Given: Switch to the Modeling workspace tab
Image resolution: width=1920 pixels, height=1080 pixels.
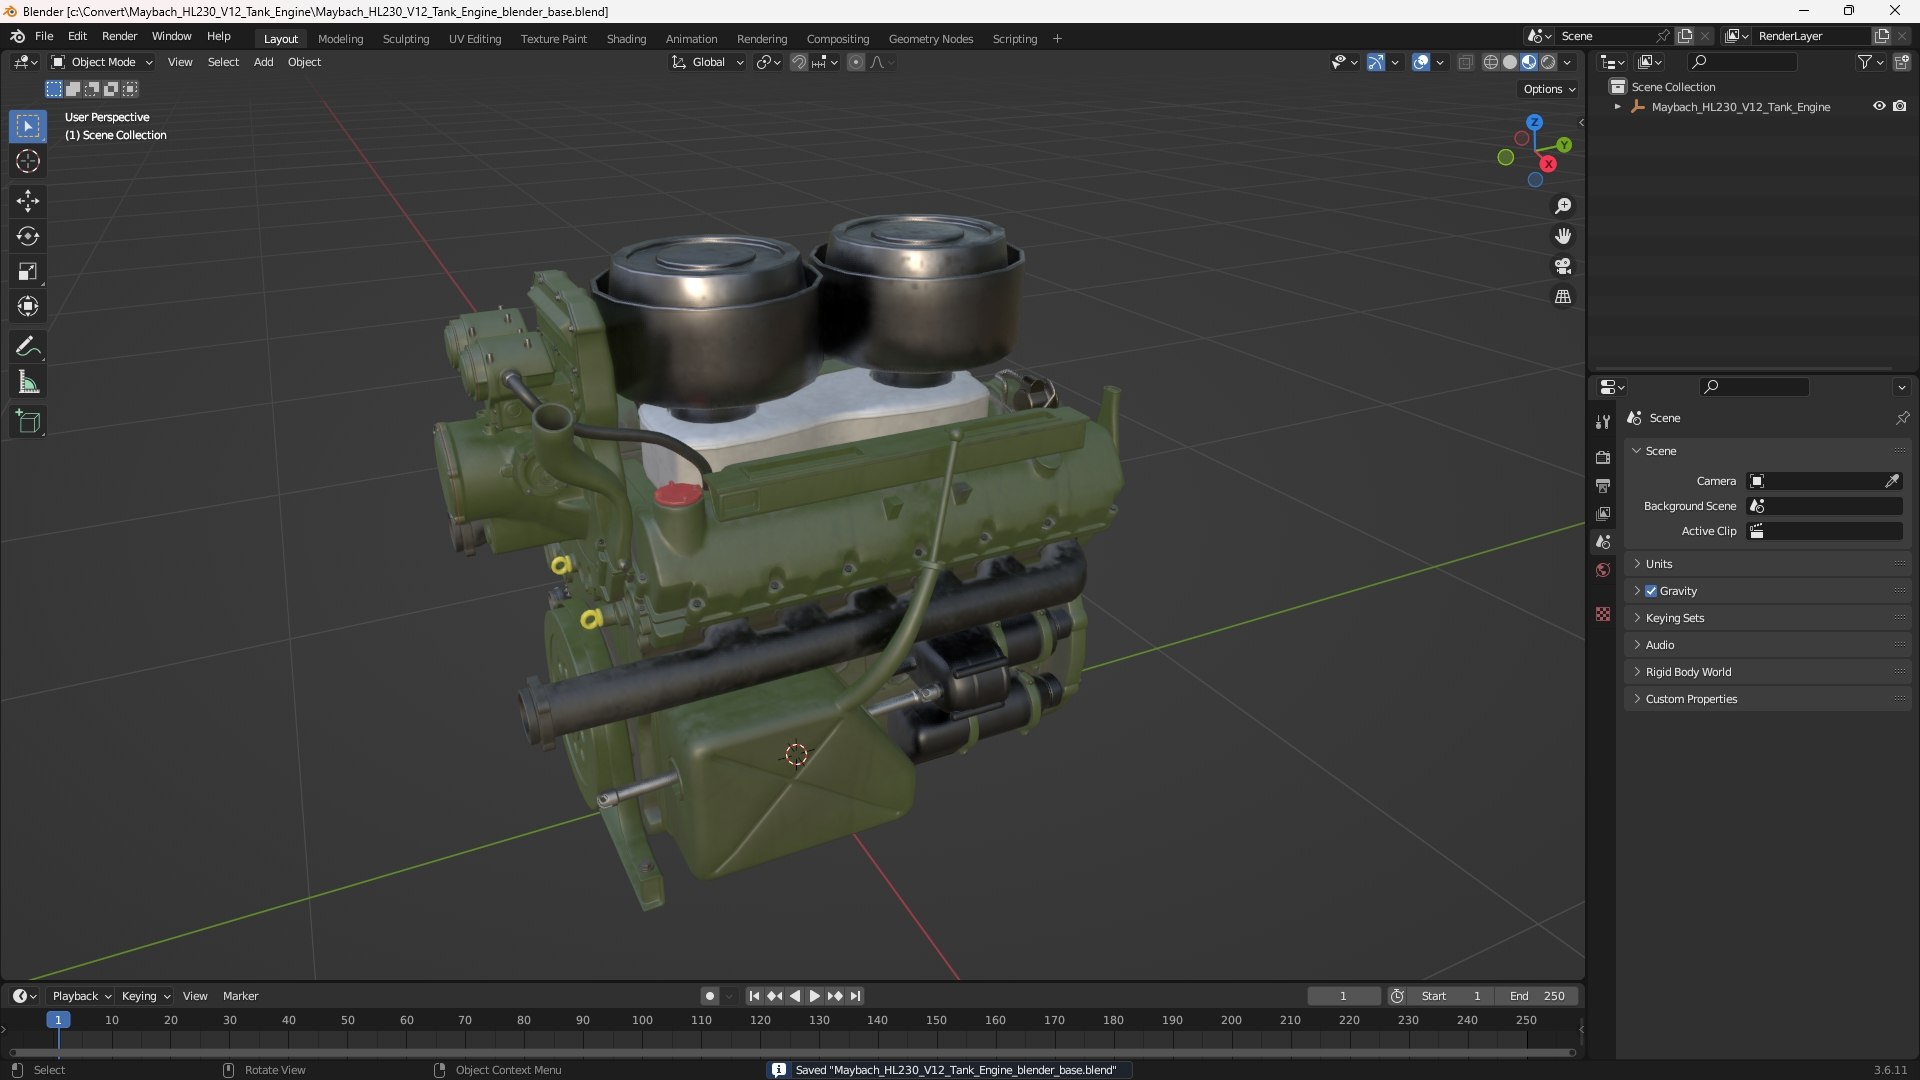Looking at the screenshot, I should (x=340, y=39).
